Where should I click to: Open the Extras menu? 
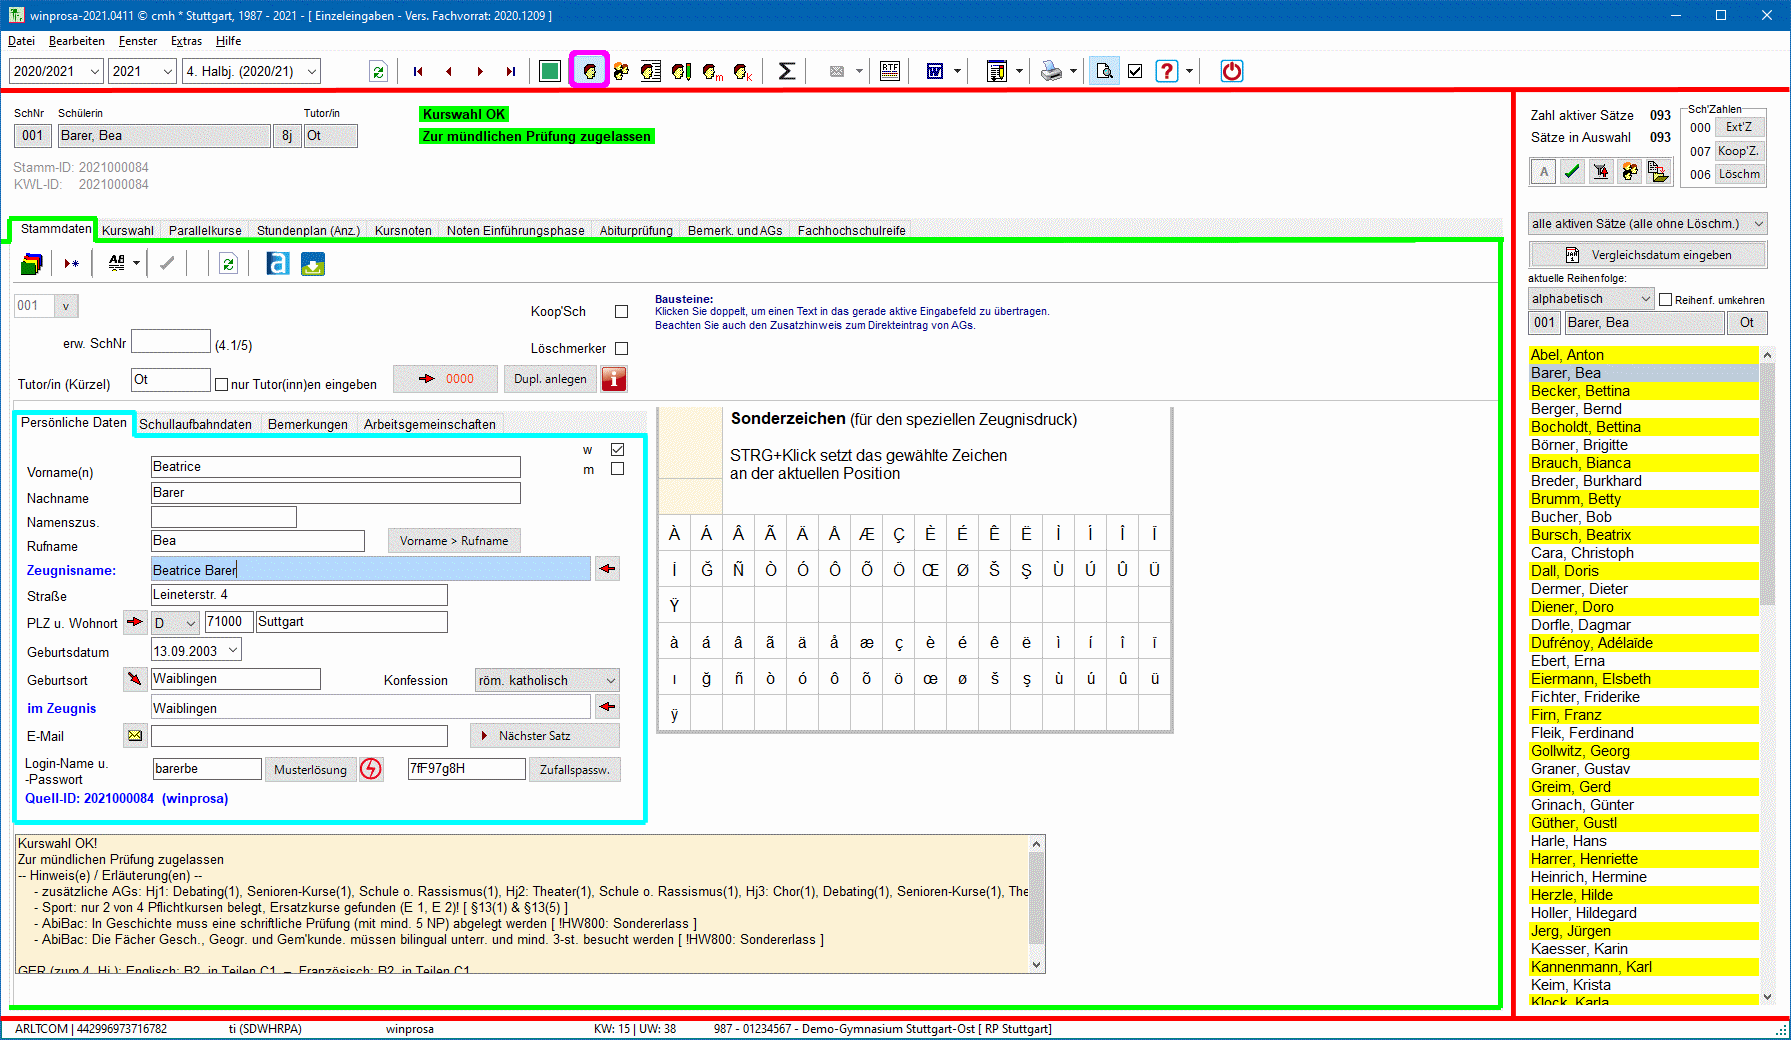click(x=186, y=41)
